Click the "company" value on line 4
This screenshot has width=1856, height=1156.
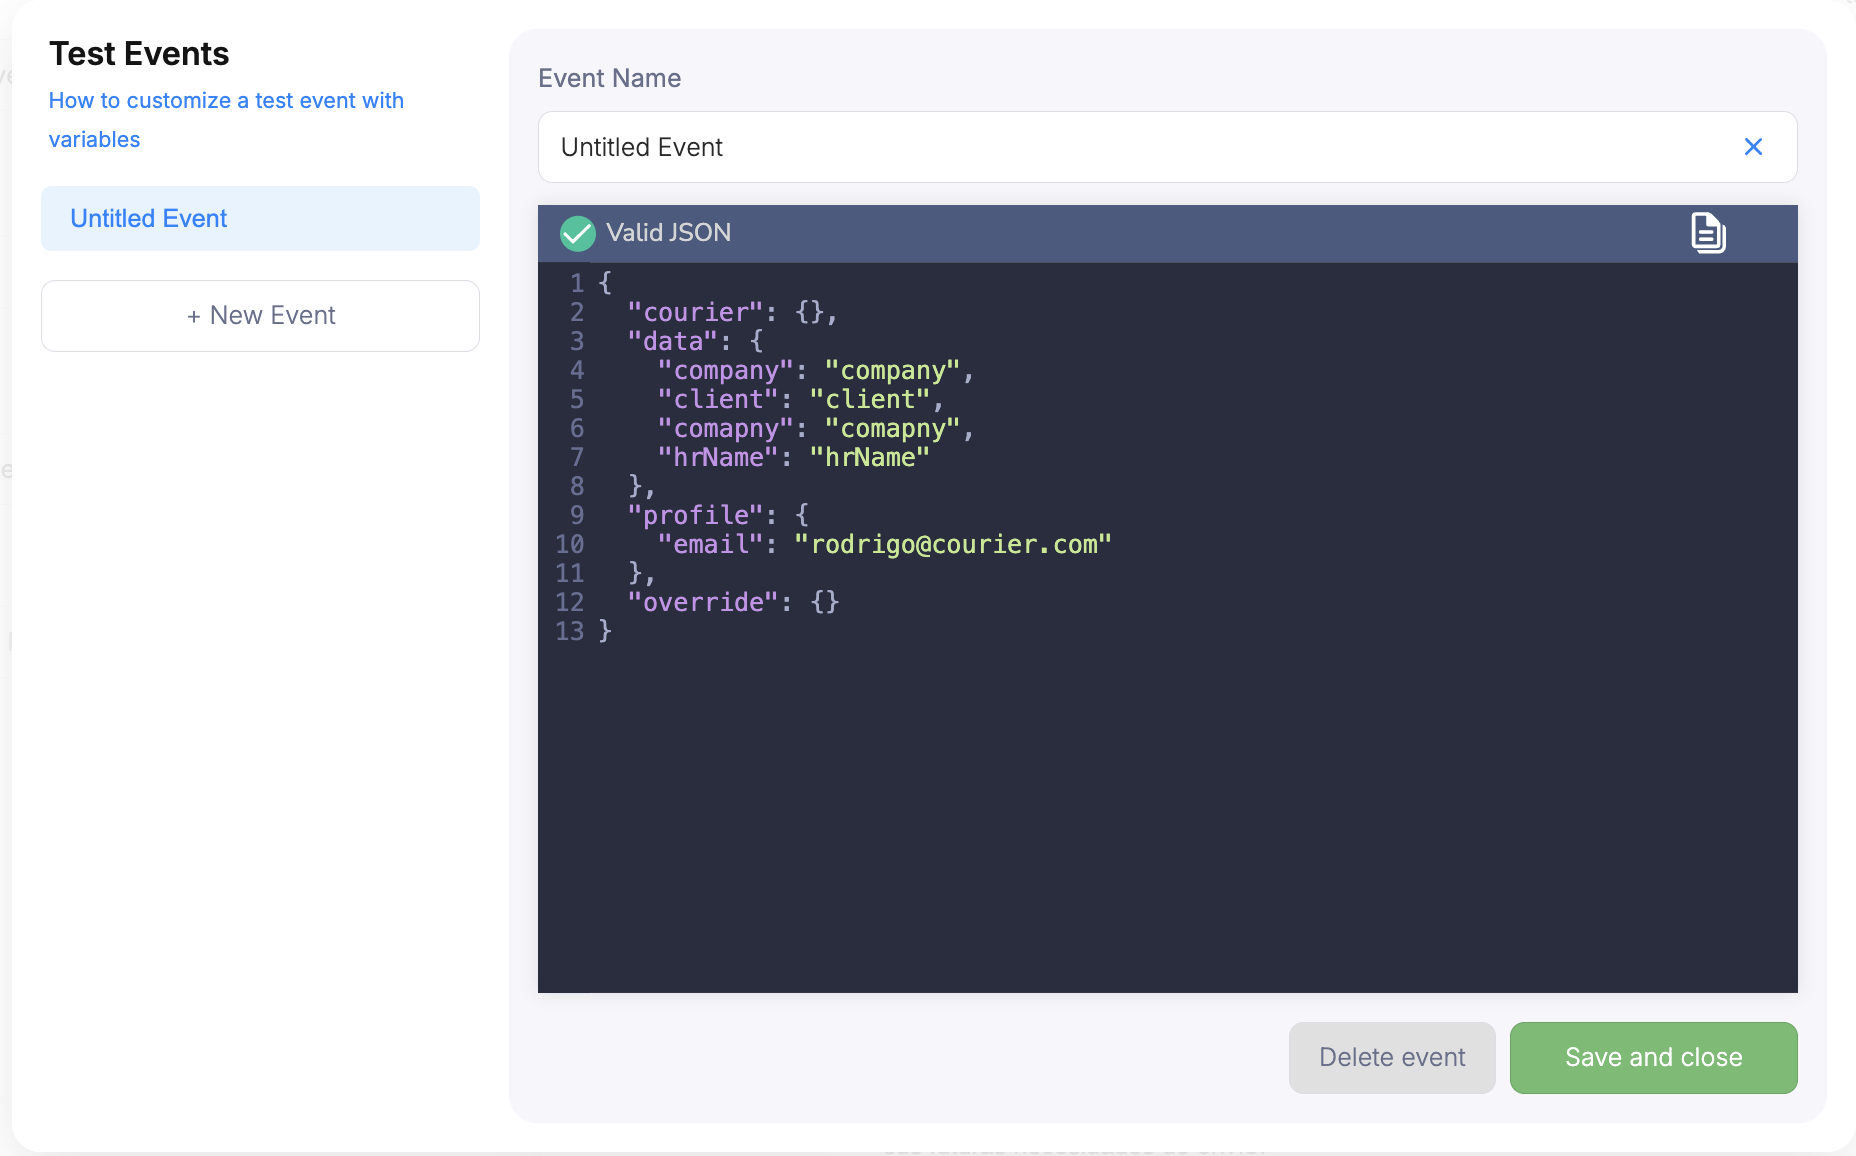(892, 371)
